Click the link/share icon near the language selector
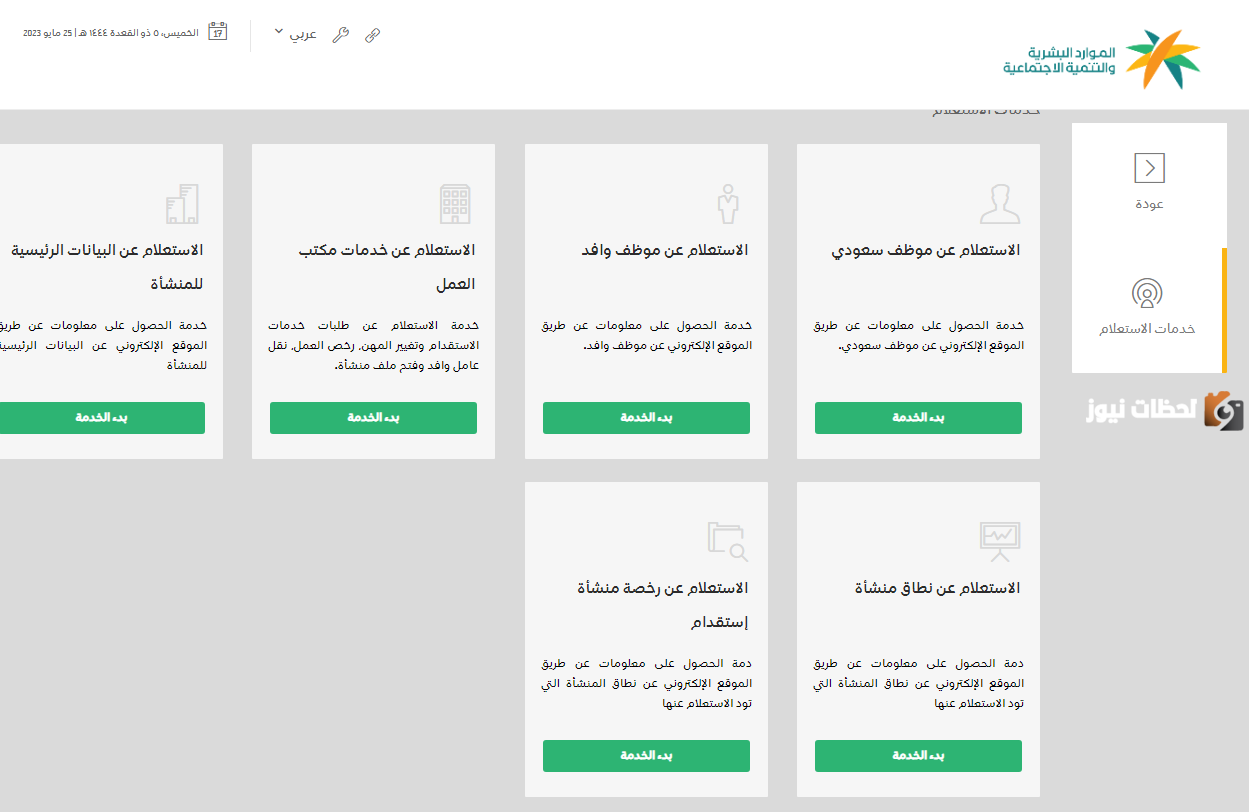The width and height of the screenshot is (1249, 812). click(373, 34)
